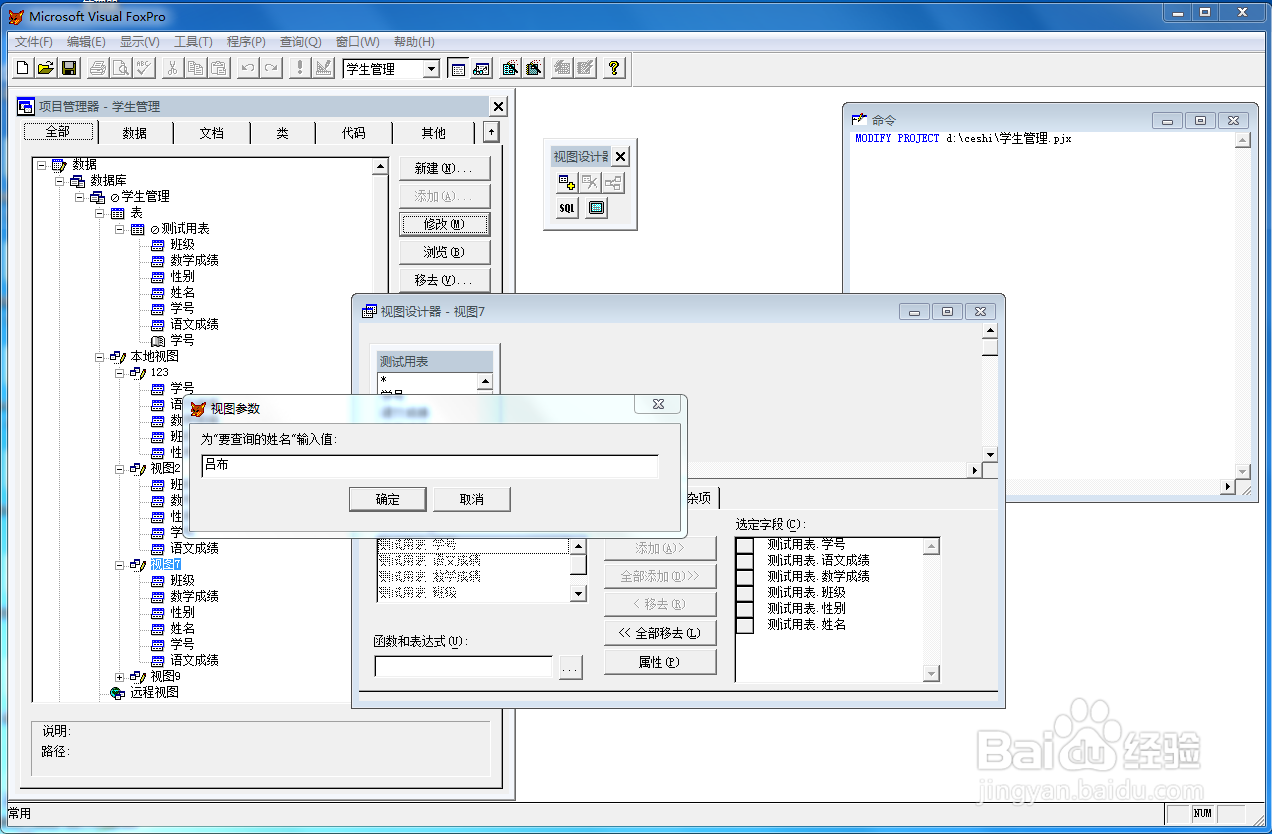Click 取消 in the 视图参数 dialog
The image size is (1272, 834).
click(x=472, y=499)
